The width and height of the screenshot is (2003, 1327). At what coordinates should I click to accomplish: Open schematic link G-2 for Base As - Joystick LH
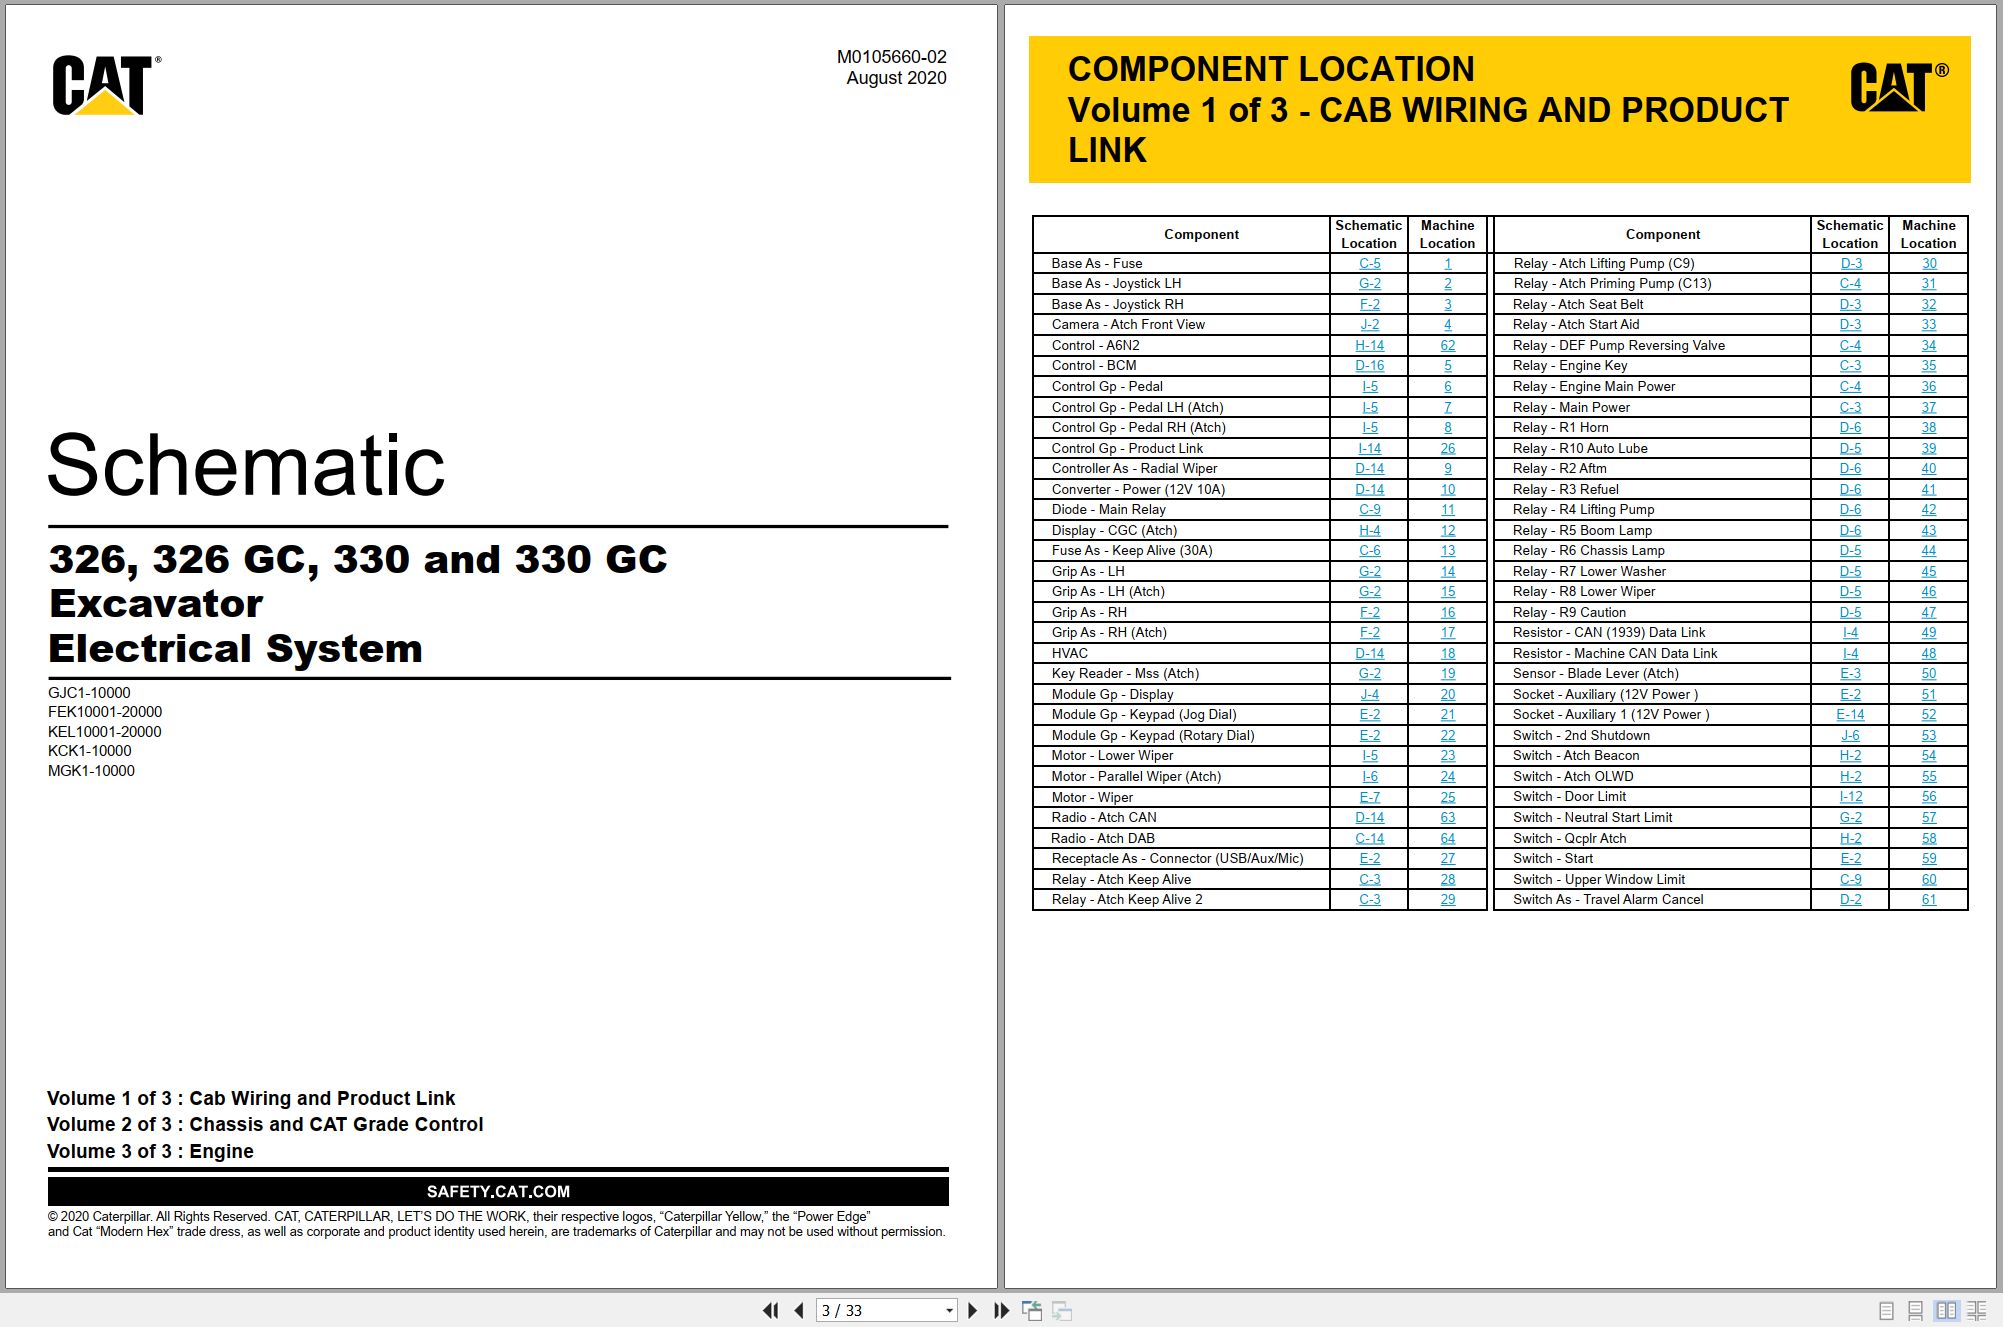(x=1369, y=284)
